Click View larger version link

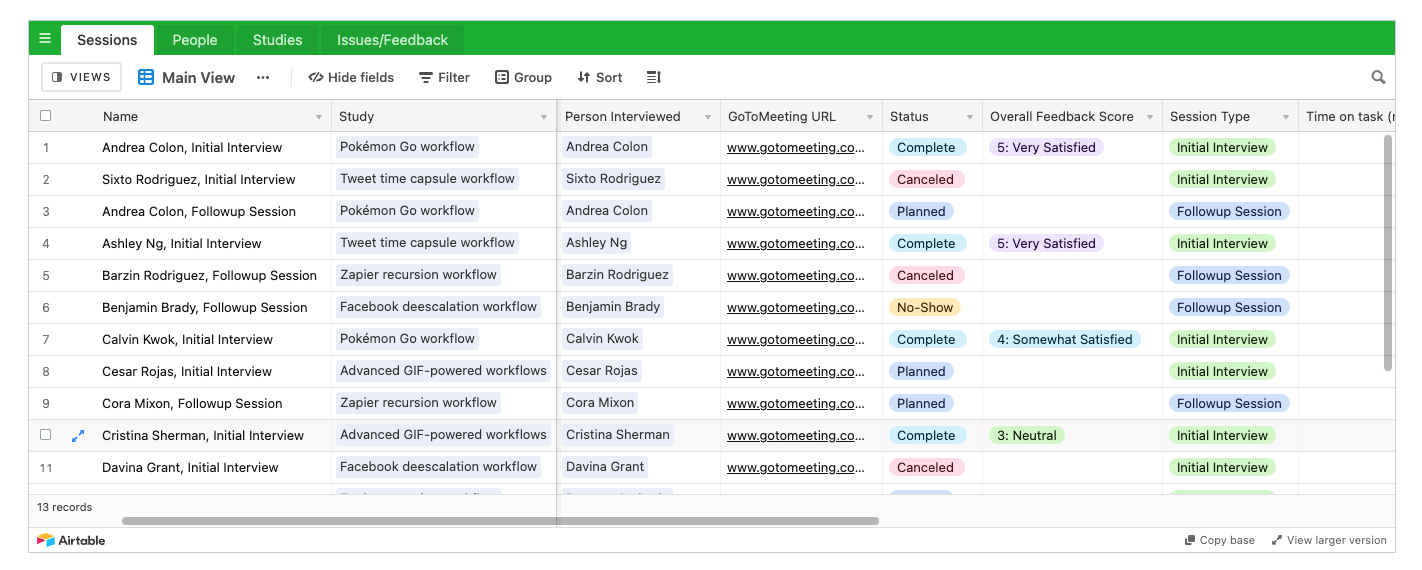(1329, 540)
